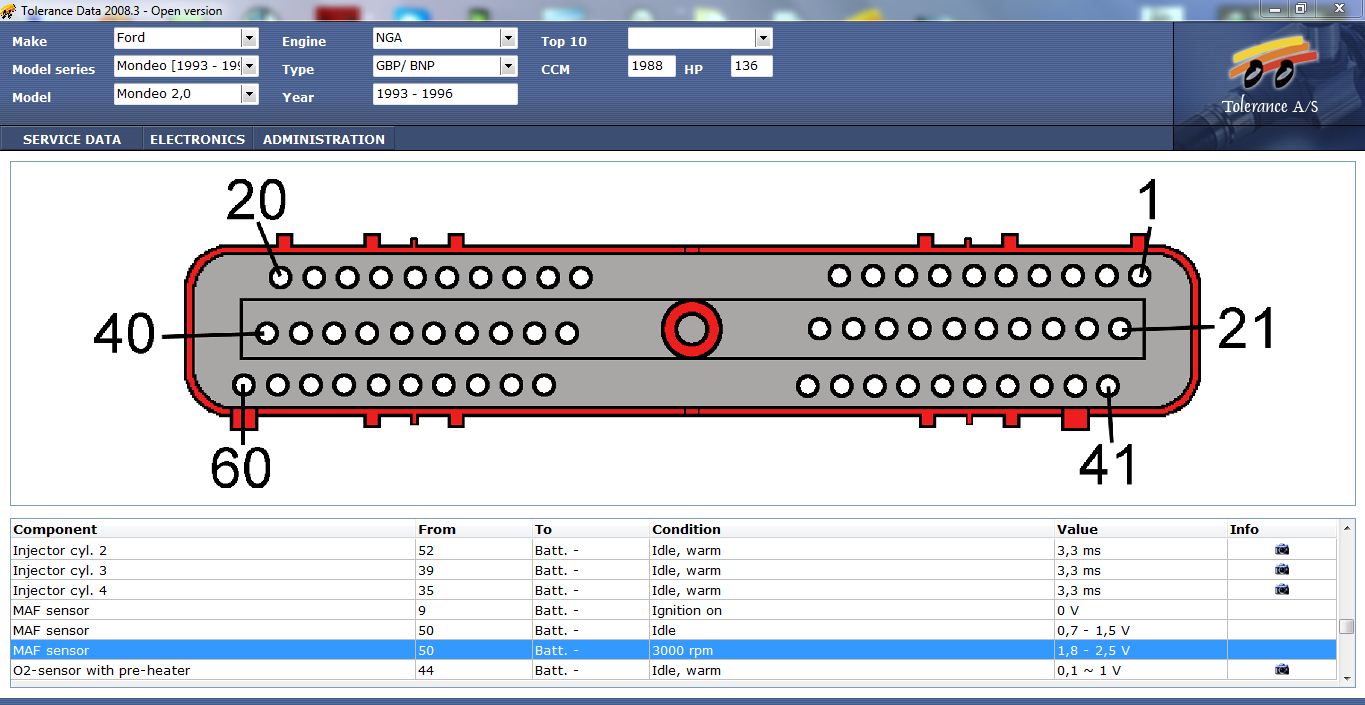Image resolution: width=1365 pixels, height=705 pixels.
Task: Click From value 52 for Injector cyl. 2
Action: point(474,550)
